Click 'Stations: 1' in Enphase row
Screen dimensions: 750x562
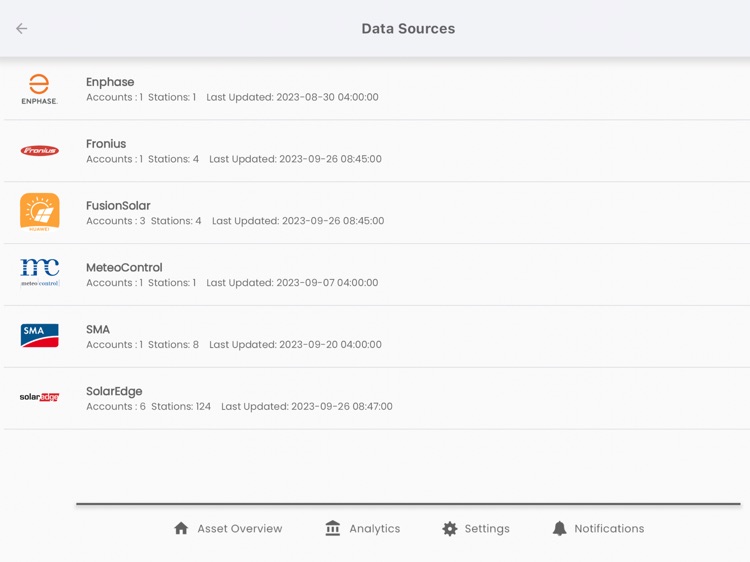(x=172, y=97)
